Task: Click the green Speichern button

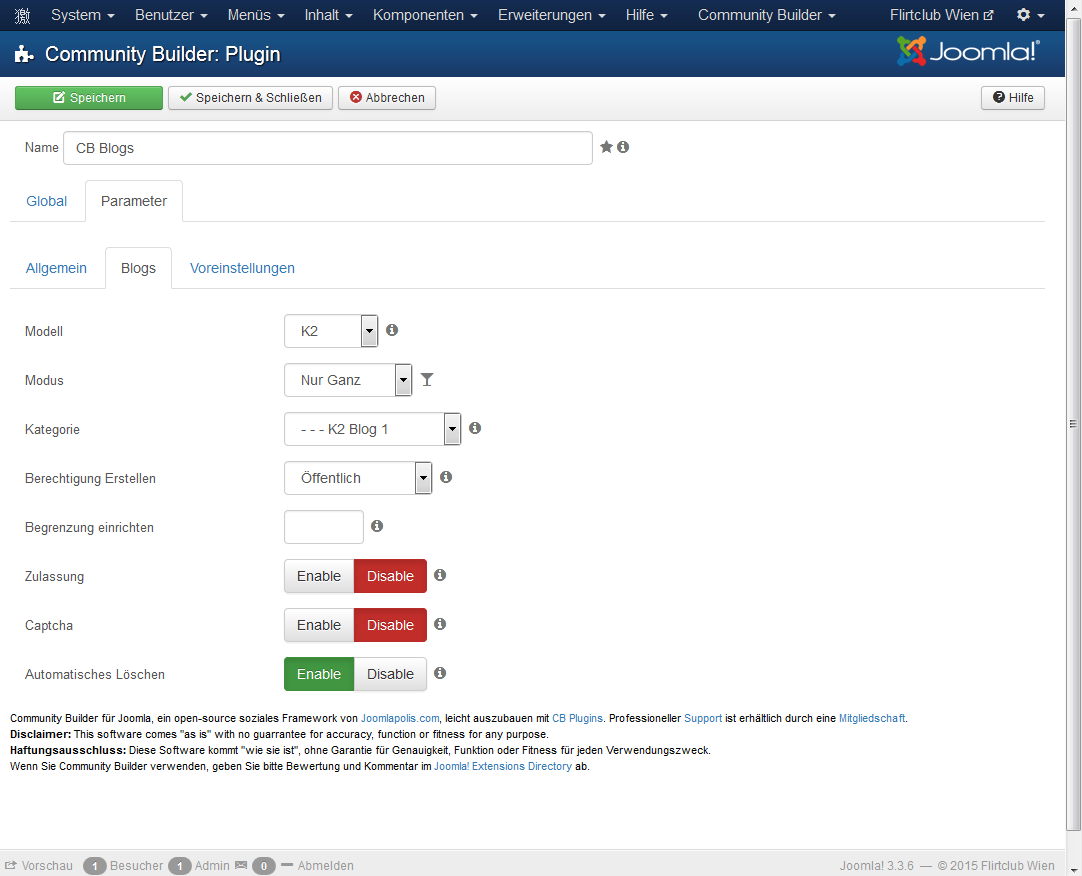Action: click(89, 97)
